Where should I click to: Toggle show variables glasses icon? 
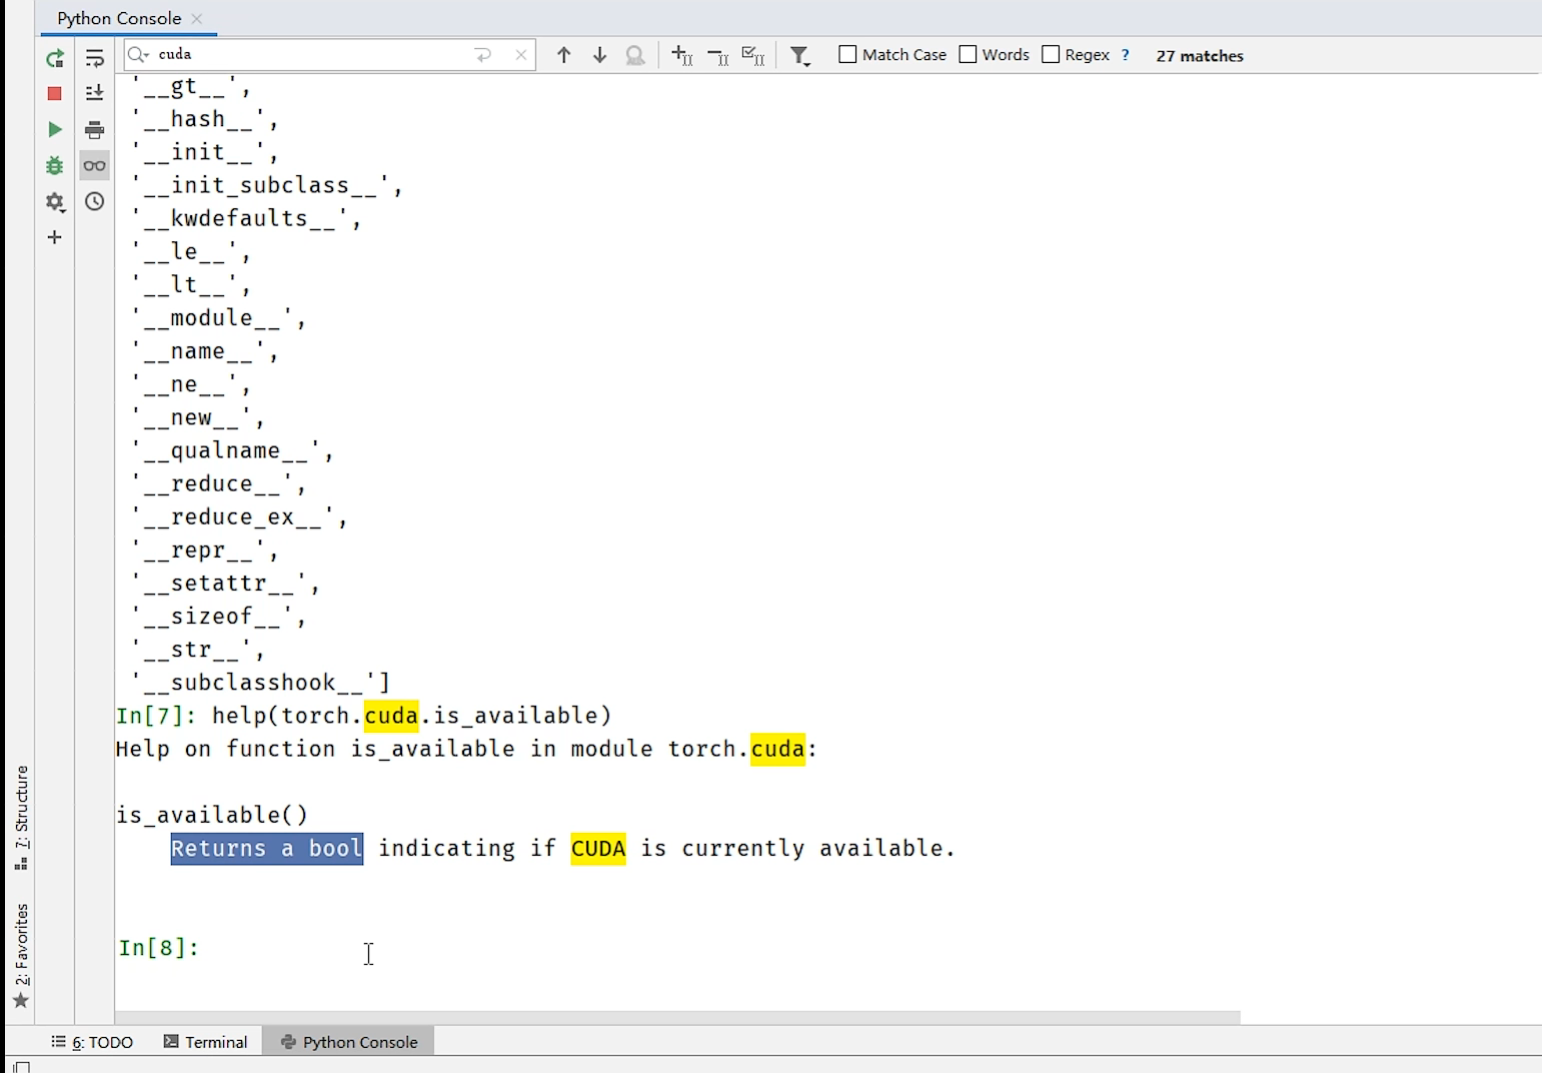pos(95,166)
